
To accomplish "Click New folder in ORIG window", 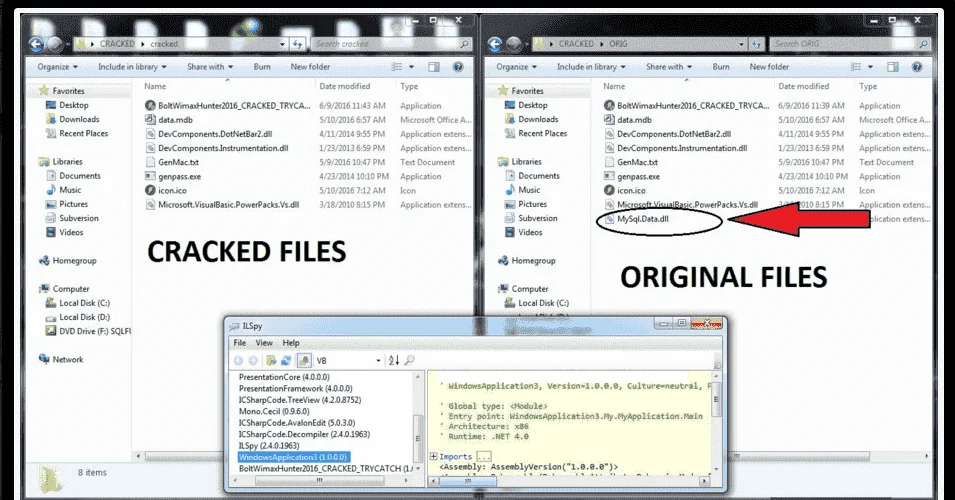I will (x=769, y=66).
